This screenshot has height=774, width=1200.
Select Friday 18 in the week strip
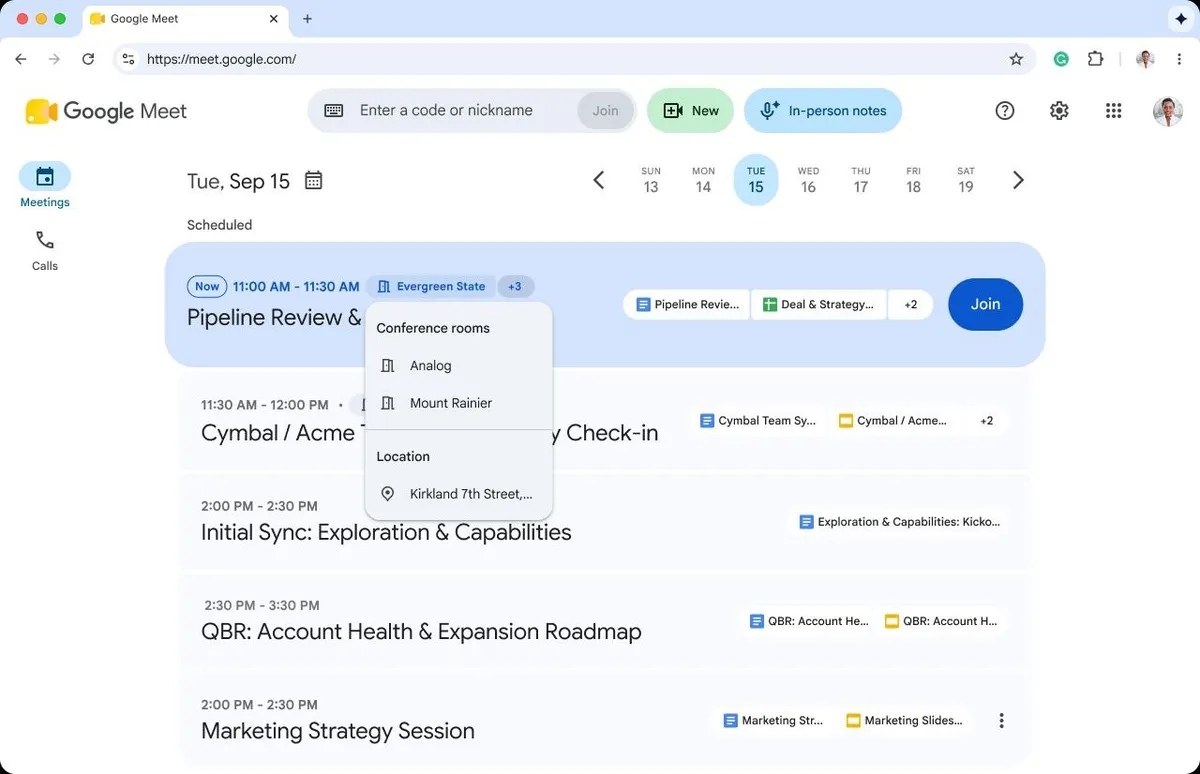[x=913, y=180]
